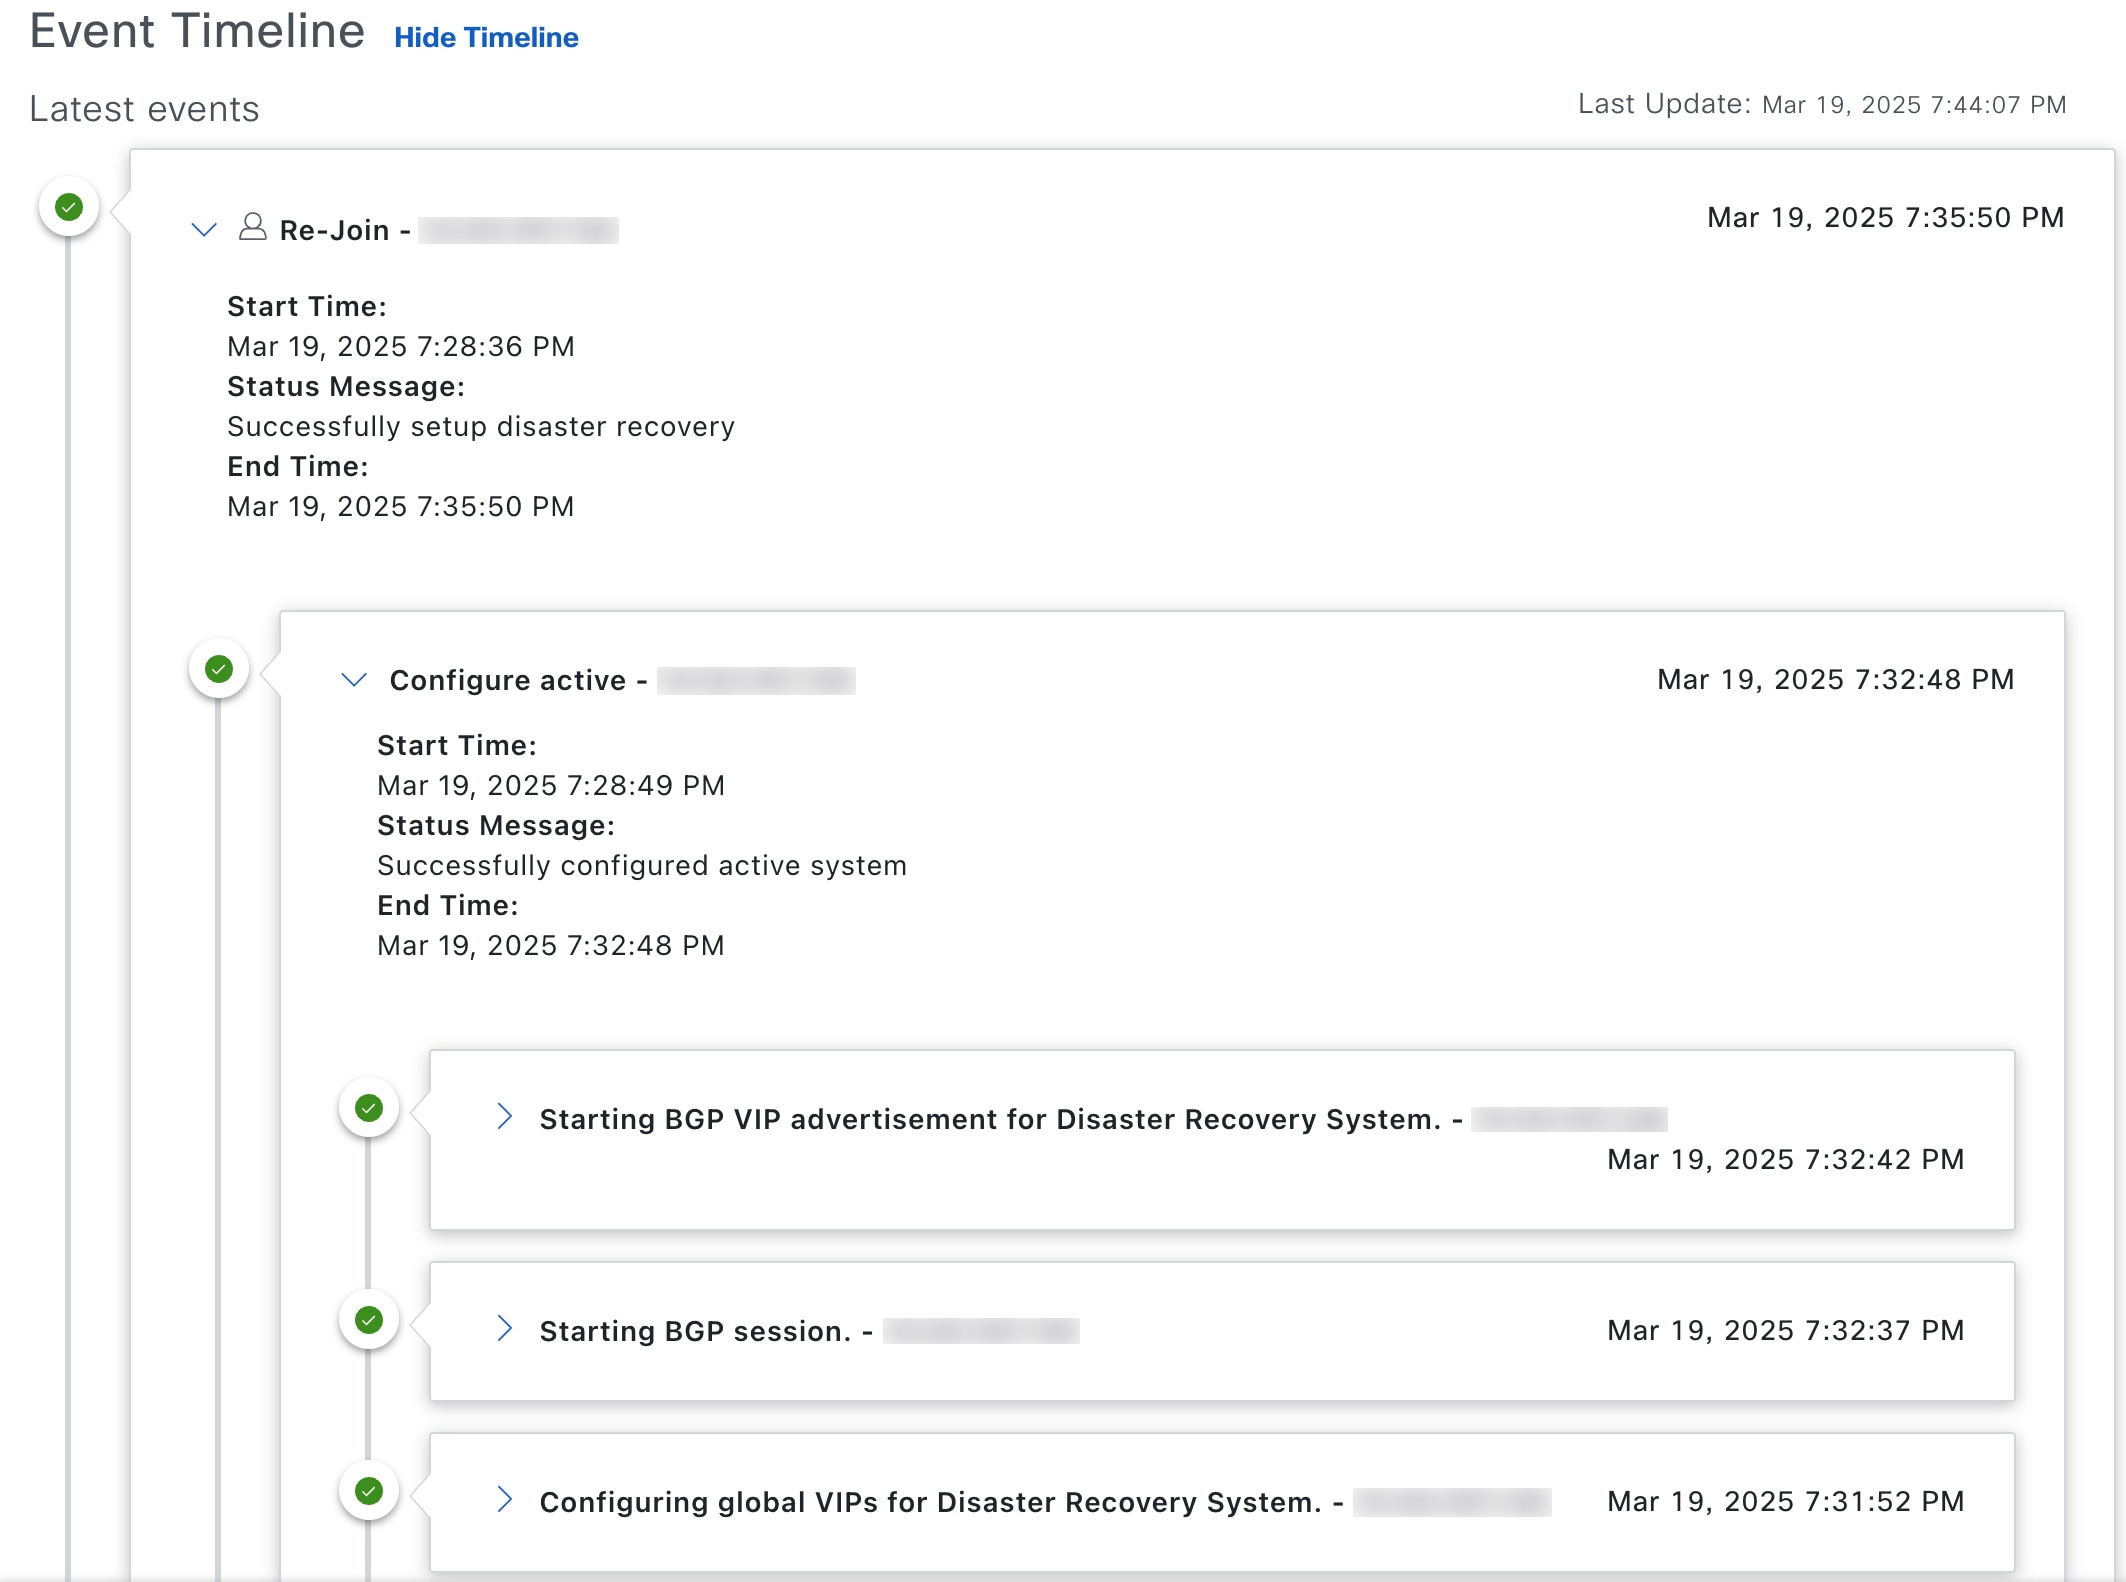This screenshot has height=1582, width=2126.
Task: Click the BGP session green checkmark icon
Action: tap(369, 1320)
